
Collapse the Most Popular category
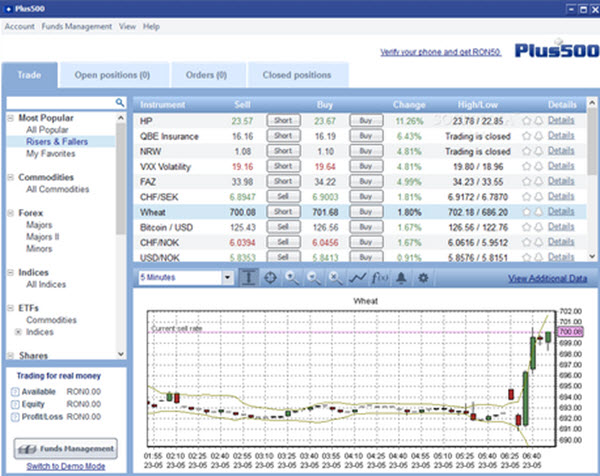(x=11, y=118)
